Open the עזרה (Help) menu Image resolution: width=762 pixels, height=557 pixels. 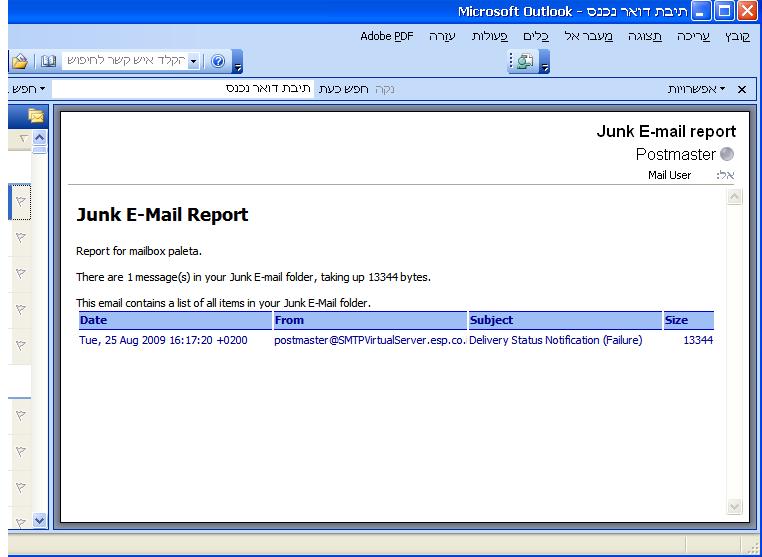point(442,36)
